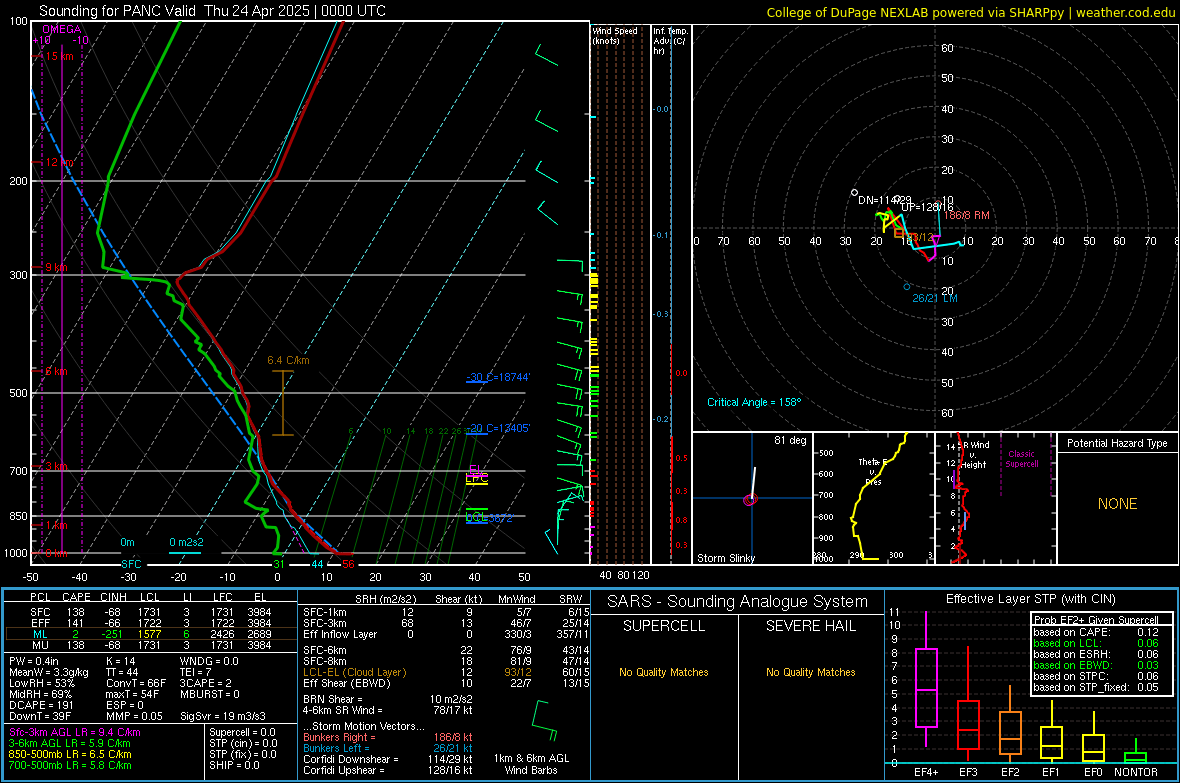Click the orange 'NONE' hazard type

(1117, 504)
